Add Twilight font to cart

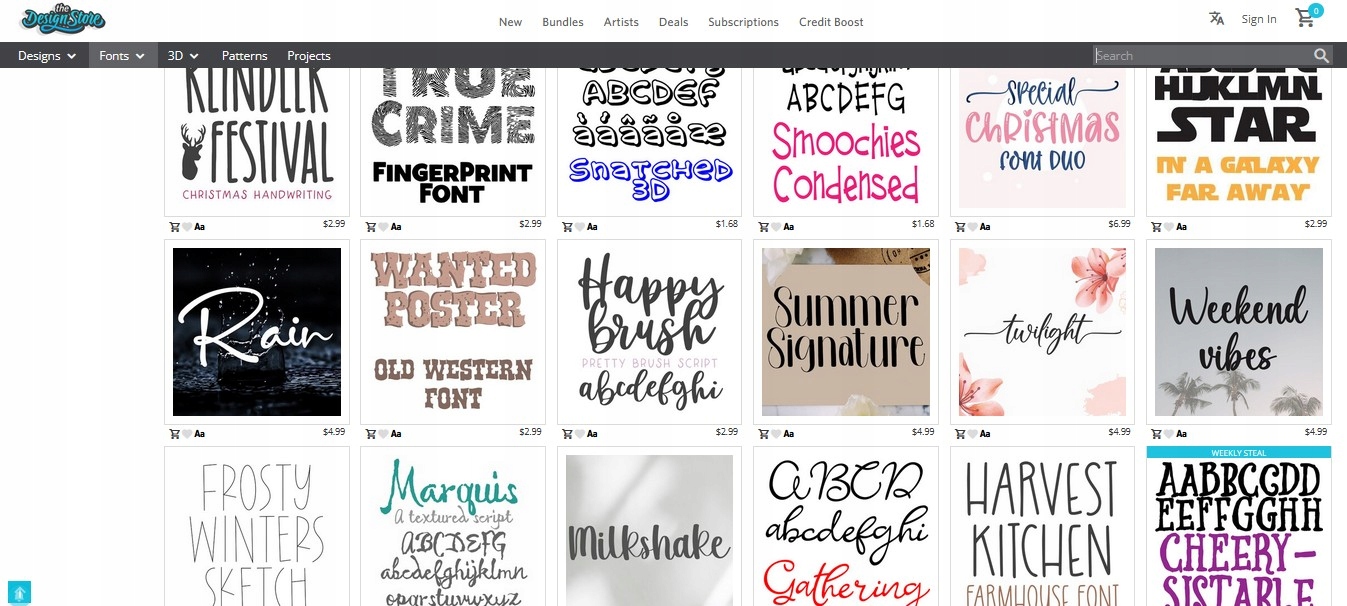coord(959,434)
